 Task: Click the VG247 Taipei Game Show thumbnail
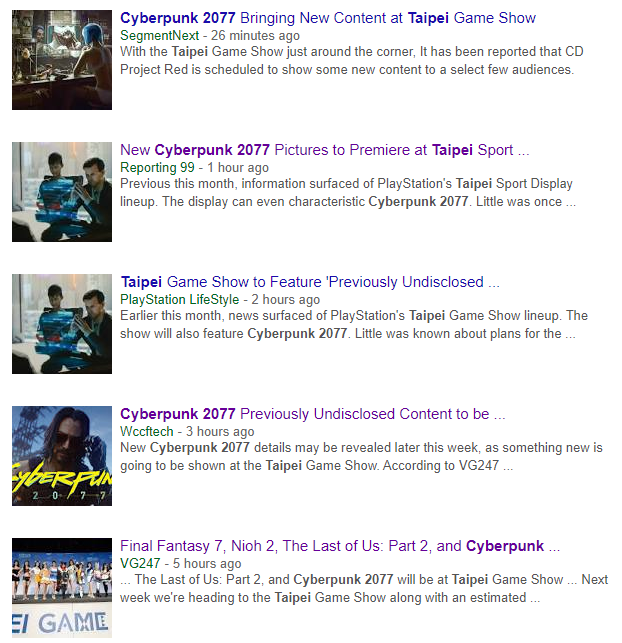pyautogui.click(x=62, y=588)
